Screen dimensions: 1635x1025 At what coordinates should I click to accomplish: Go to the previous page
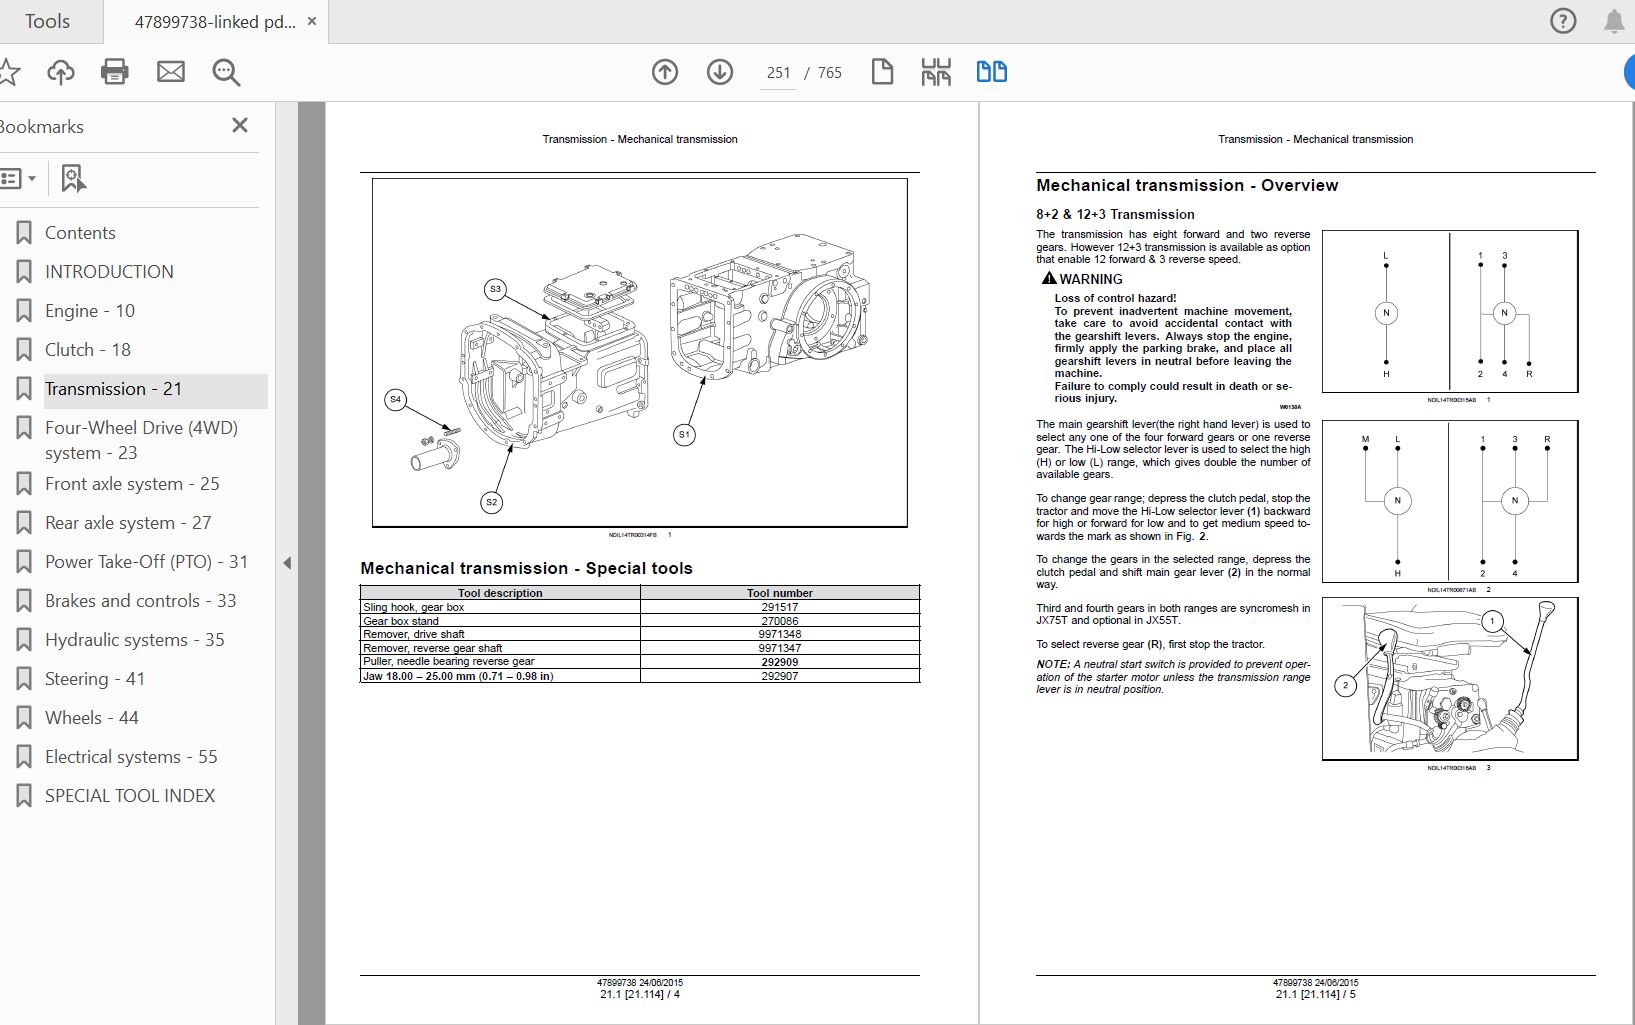pyautogui.click(x=665, y=72)
